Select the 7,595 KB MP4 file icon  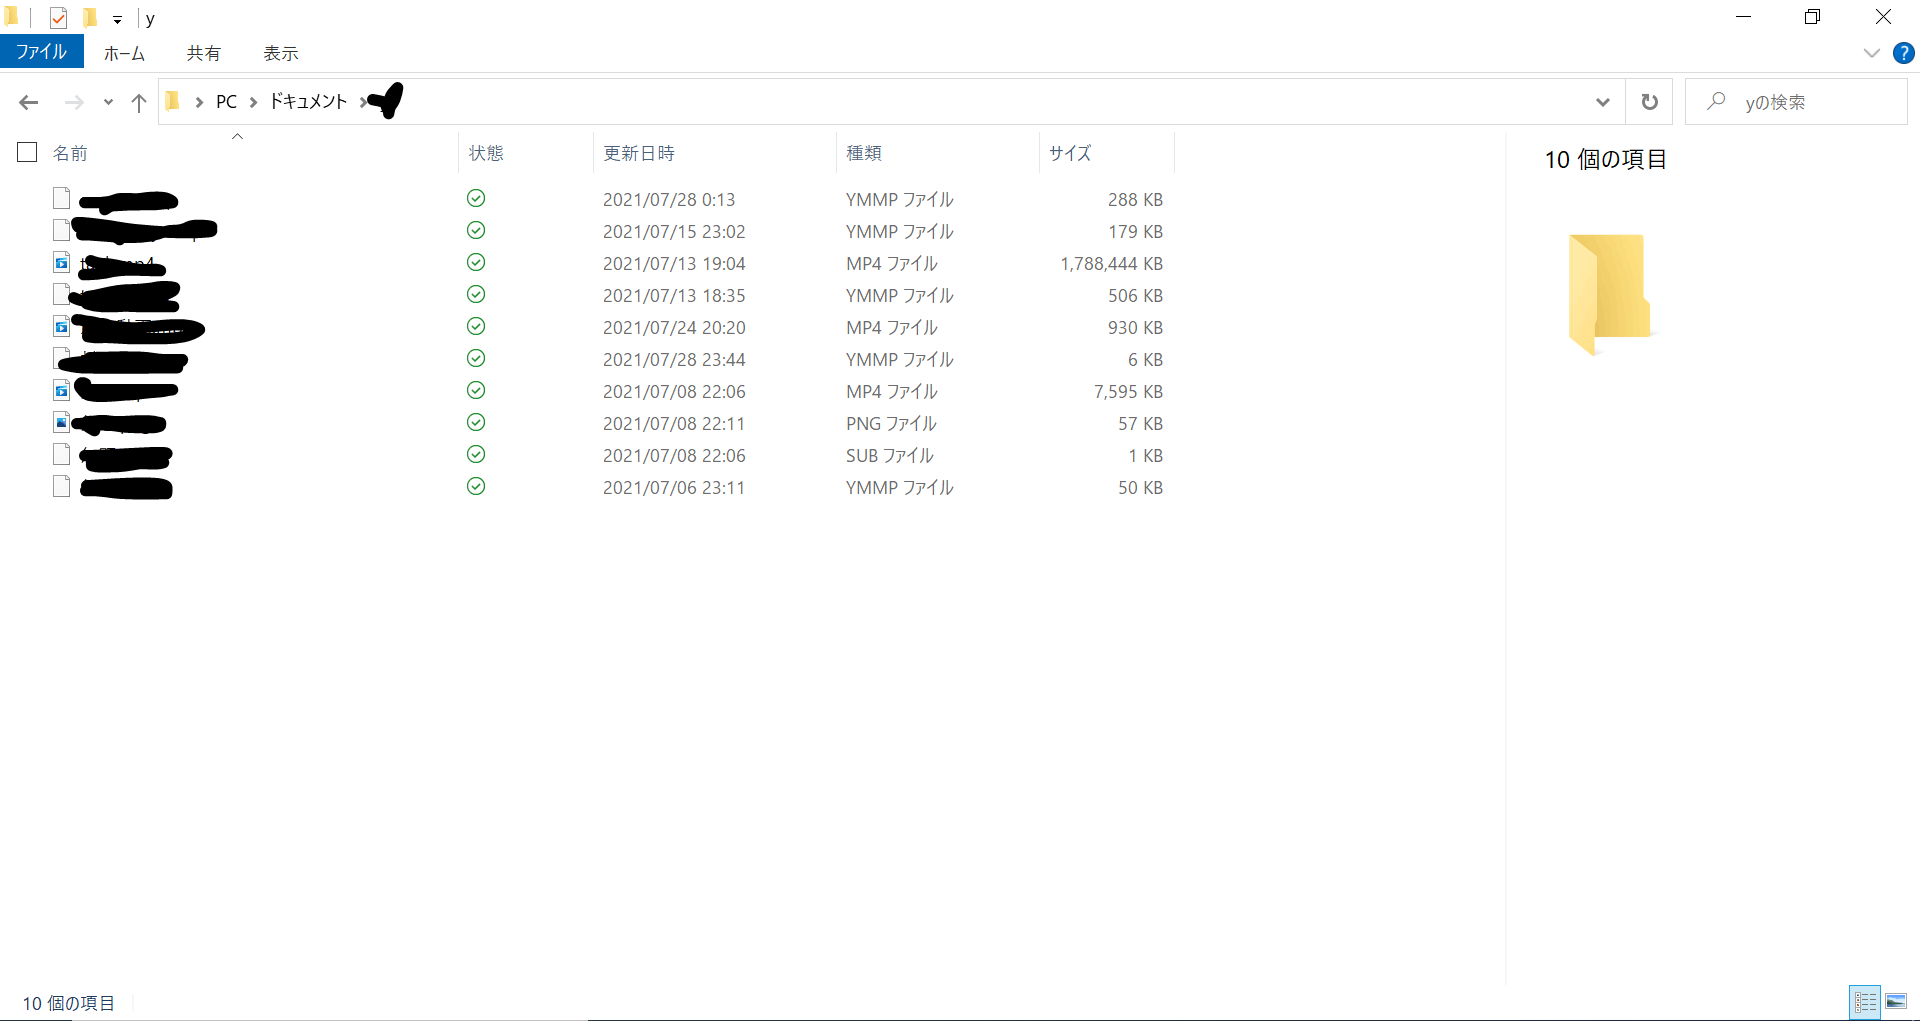(x=61, y=390)
